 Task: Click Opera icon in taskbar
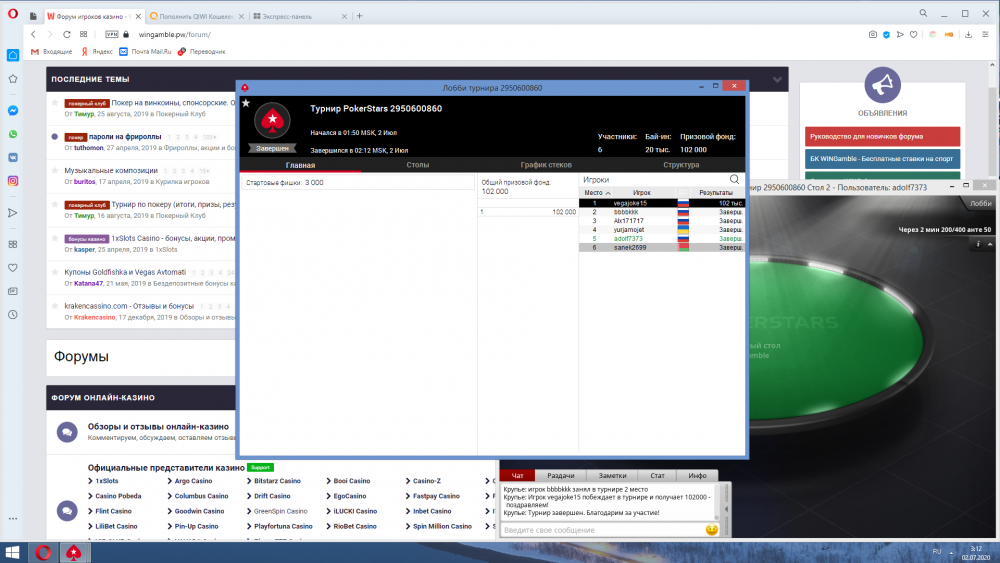[43, 552]
